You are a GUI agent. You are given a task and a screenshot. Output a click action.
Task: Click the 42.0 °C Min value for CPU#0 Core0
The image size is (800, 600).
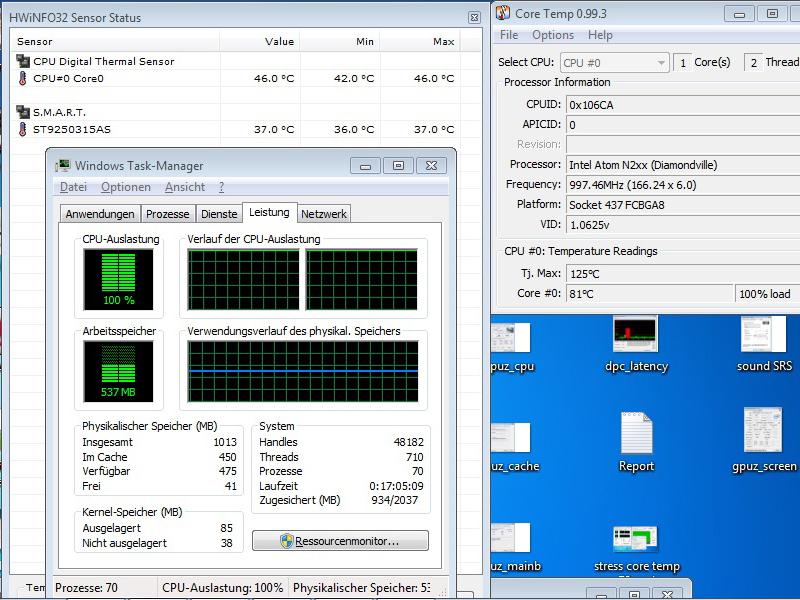(354, 79)
